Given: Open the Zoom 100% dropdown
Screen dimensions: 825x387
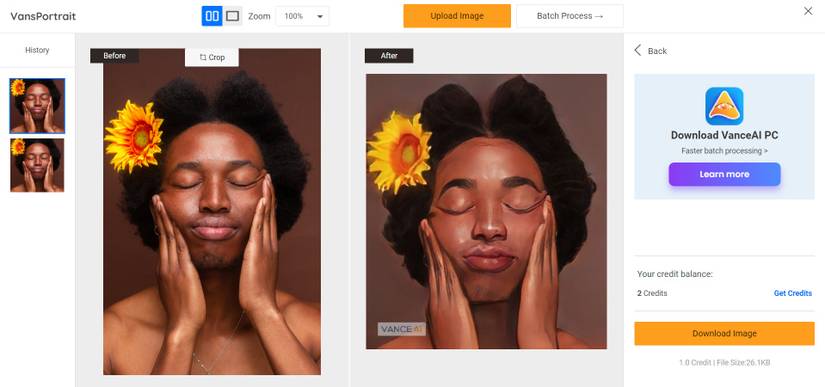Looking at the screenshot, I should [303, 16].
